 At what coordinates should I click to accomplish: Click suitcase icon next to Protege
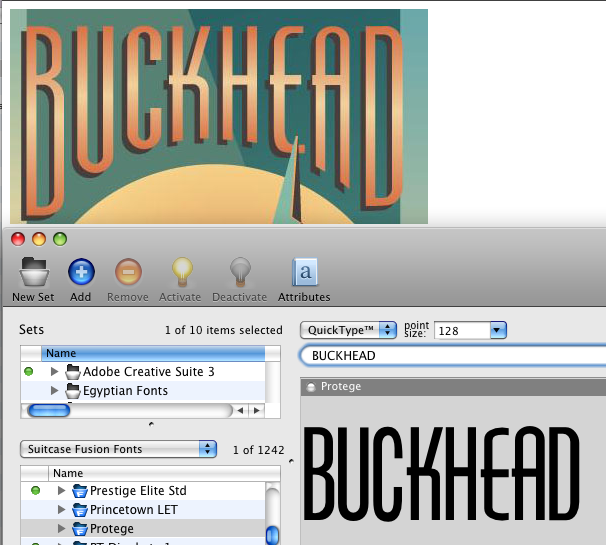coord(80,528)
